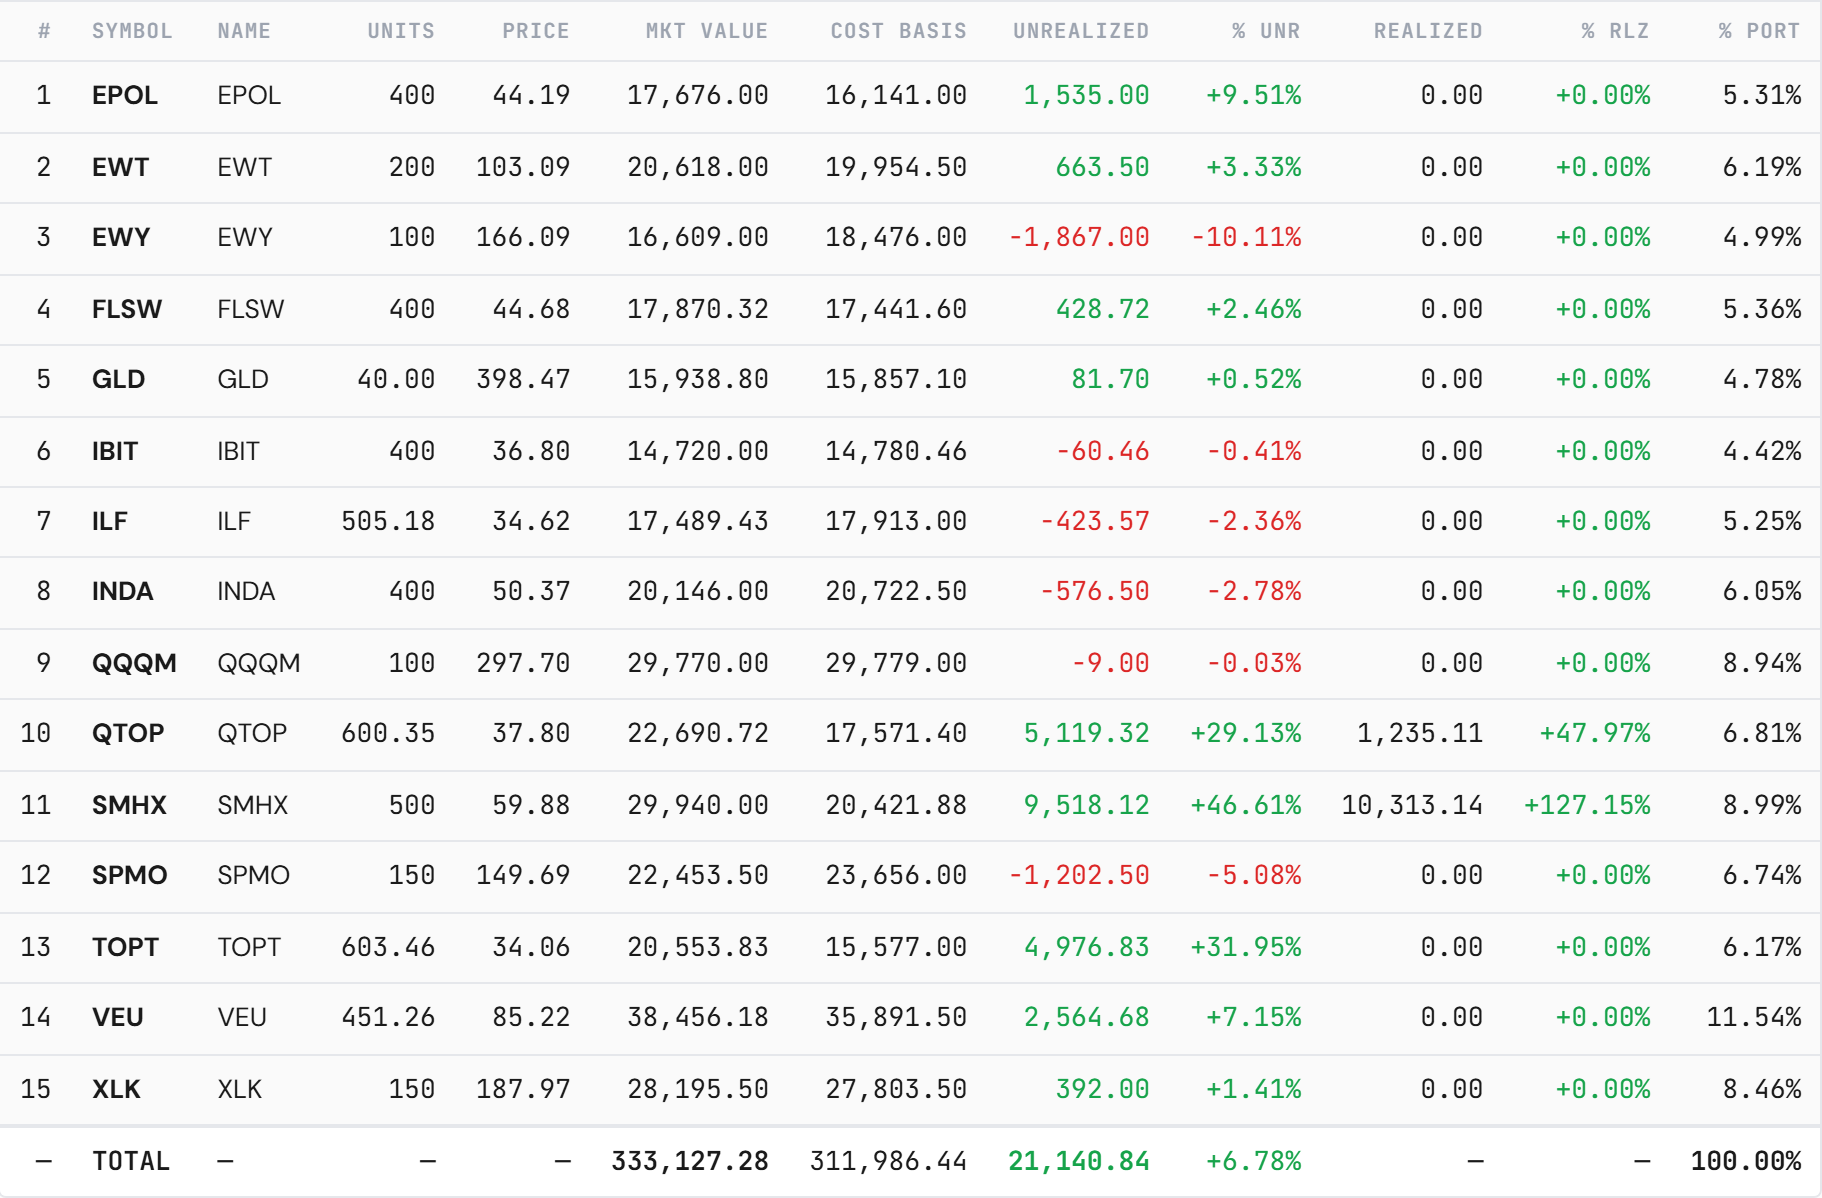The height and width of the screenshot is (1198, 1822).
Task: Click EWT cost basis 19,954.50
Action: [896, 167]
